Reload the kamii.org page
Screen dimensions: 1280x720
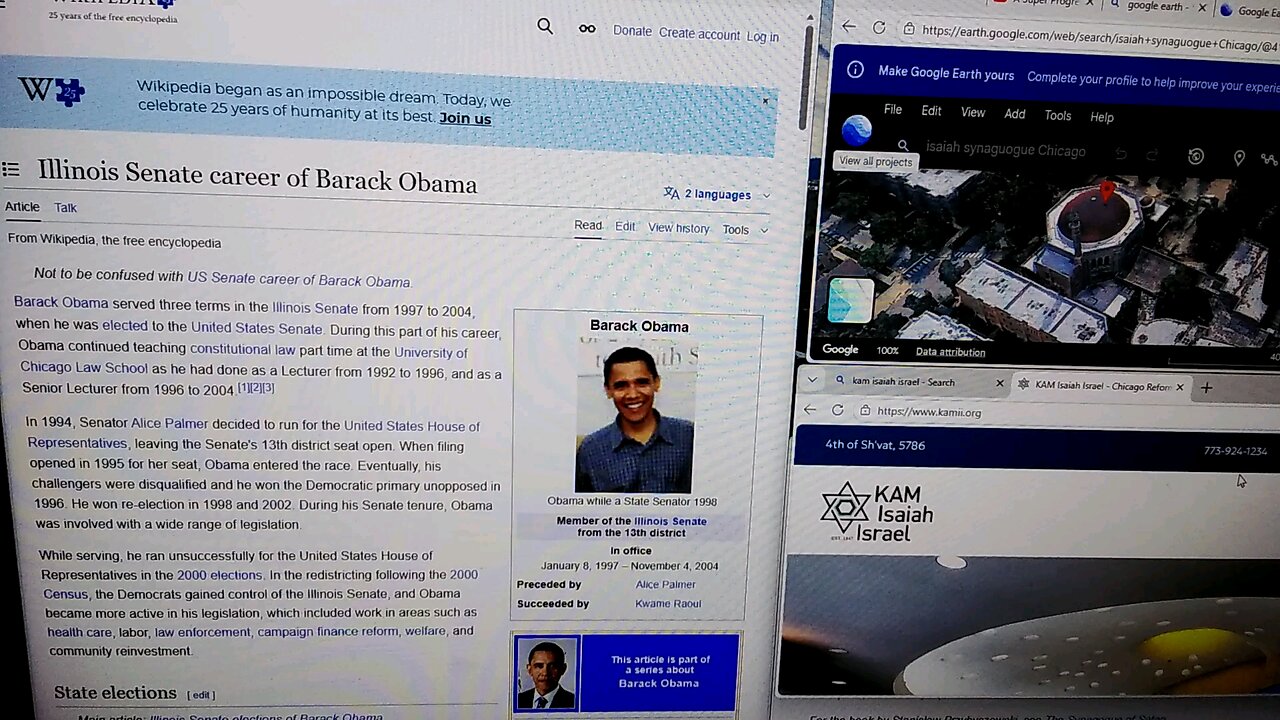click(x=838, y=410)
